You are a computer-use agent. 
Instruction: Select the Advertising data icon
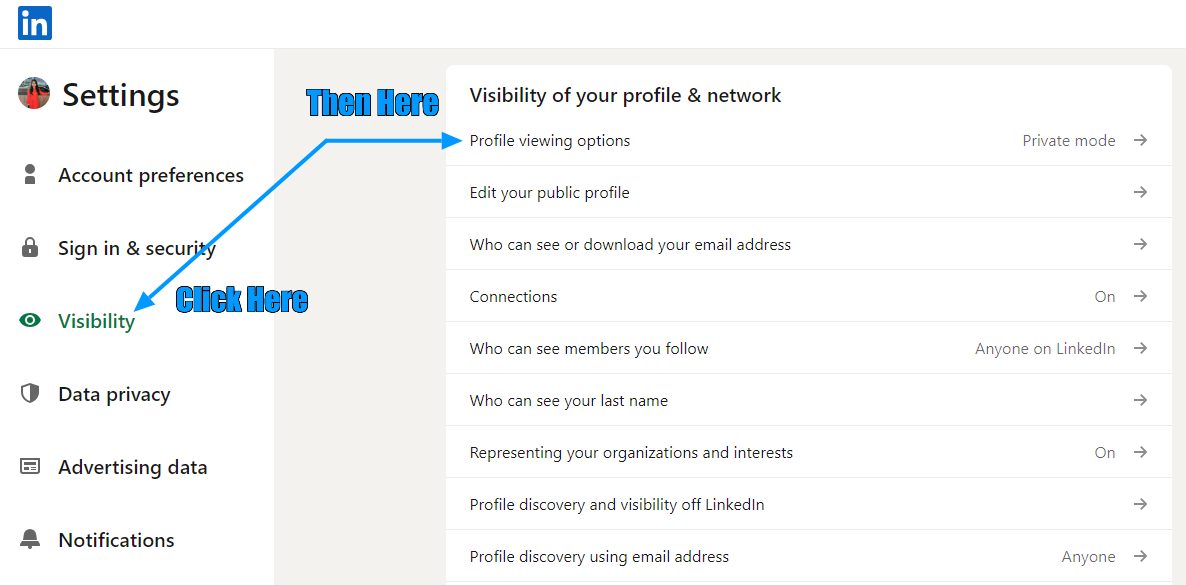coord(30,466)
